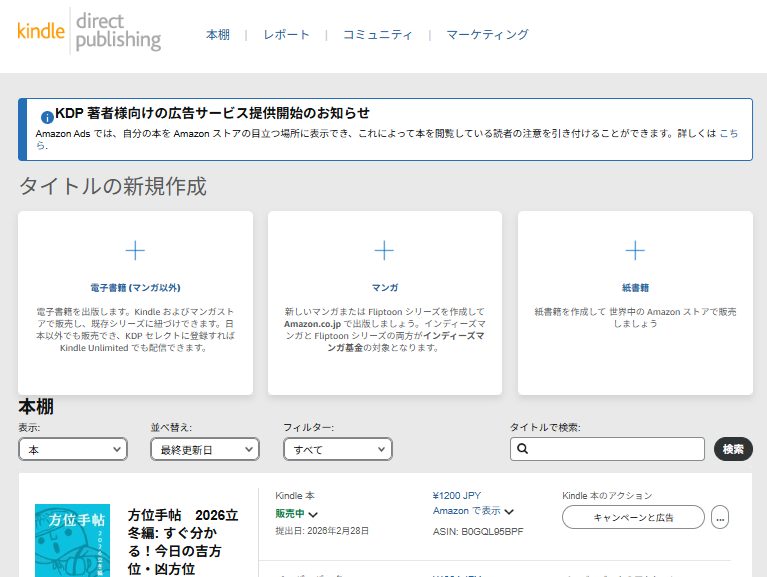Image resolution: width=767 pixels, height=577 pixels.
Task: Open the ellipsis more-actions button
Action: [720, 517]
